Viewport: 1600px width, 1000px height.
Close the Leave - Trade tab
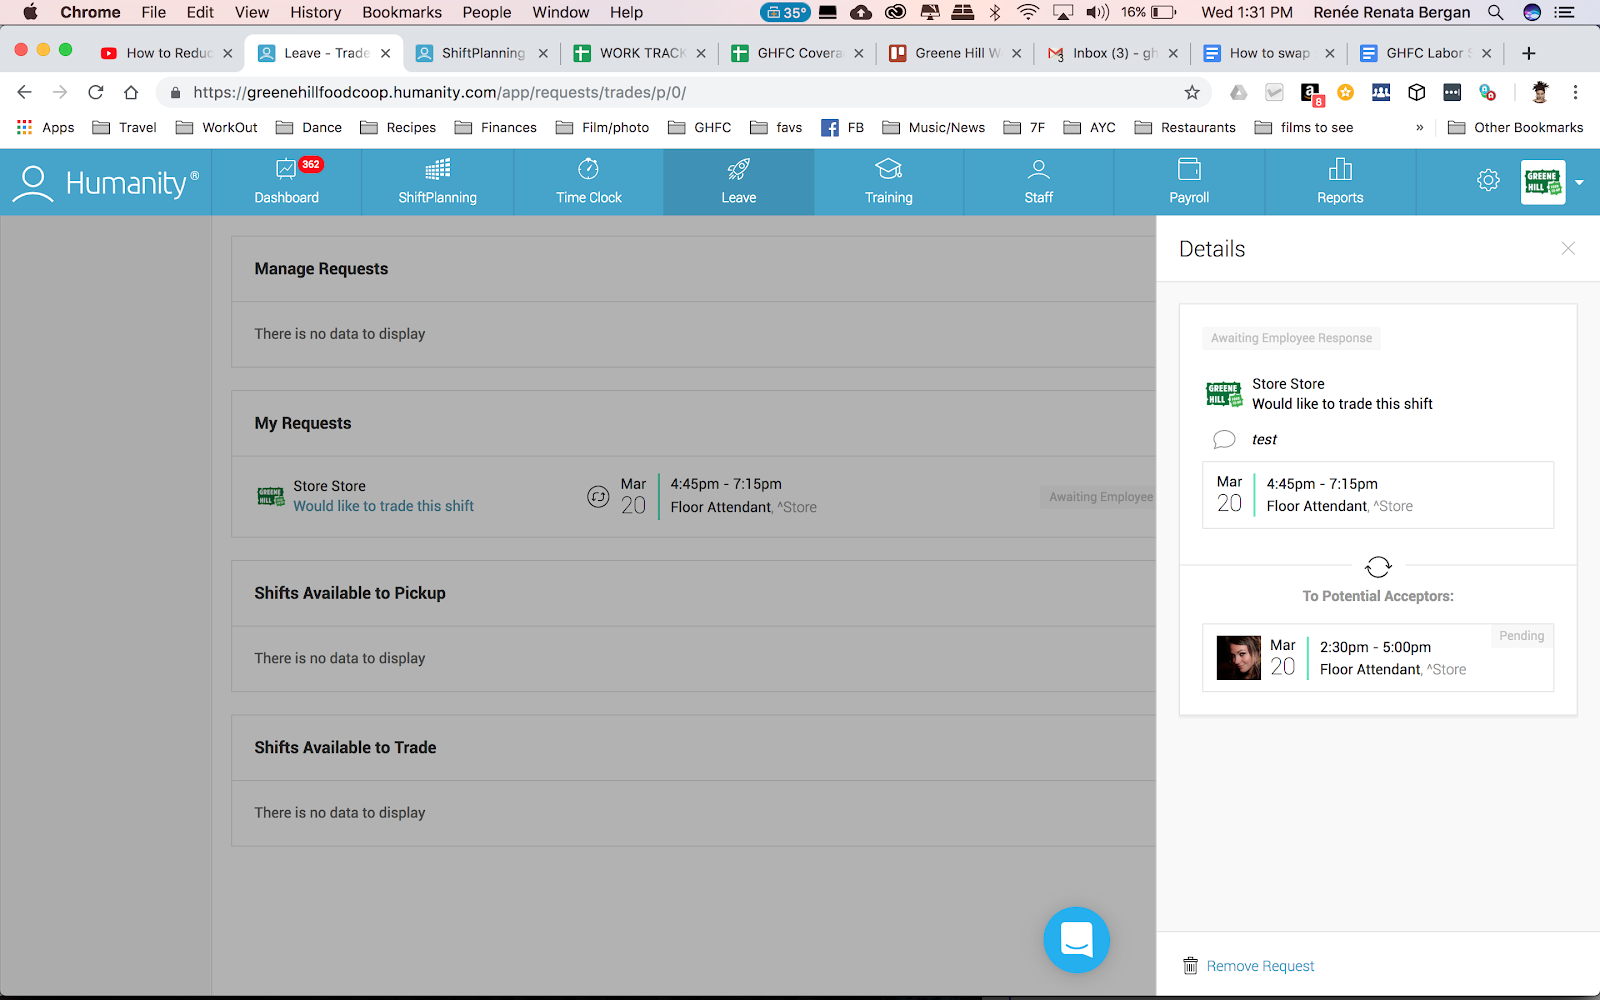pyautogui.click(x=386, y=53)
